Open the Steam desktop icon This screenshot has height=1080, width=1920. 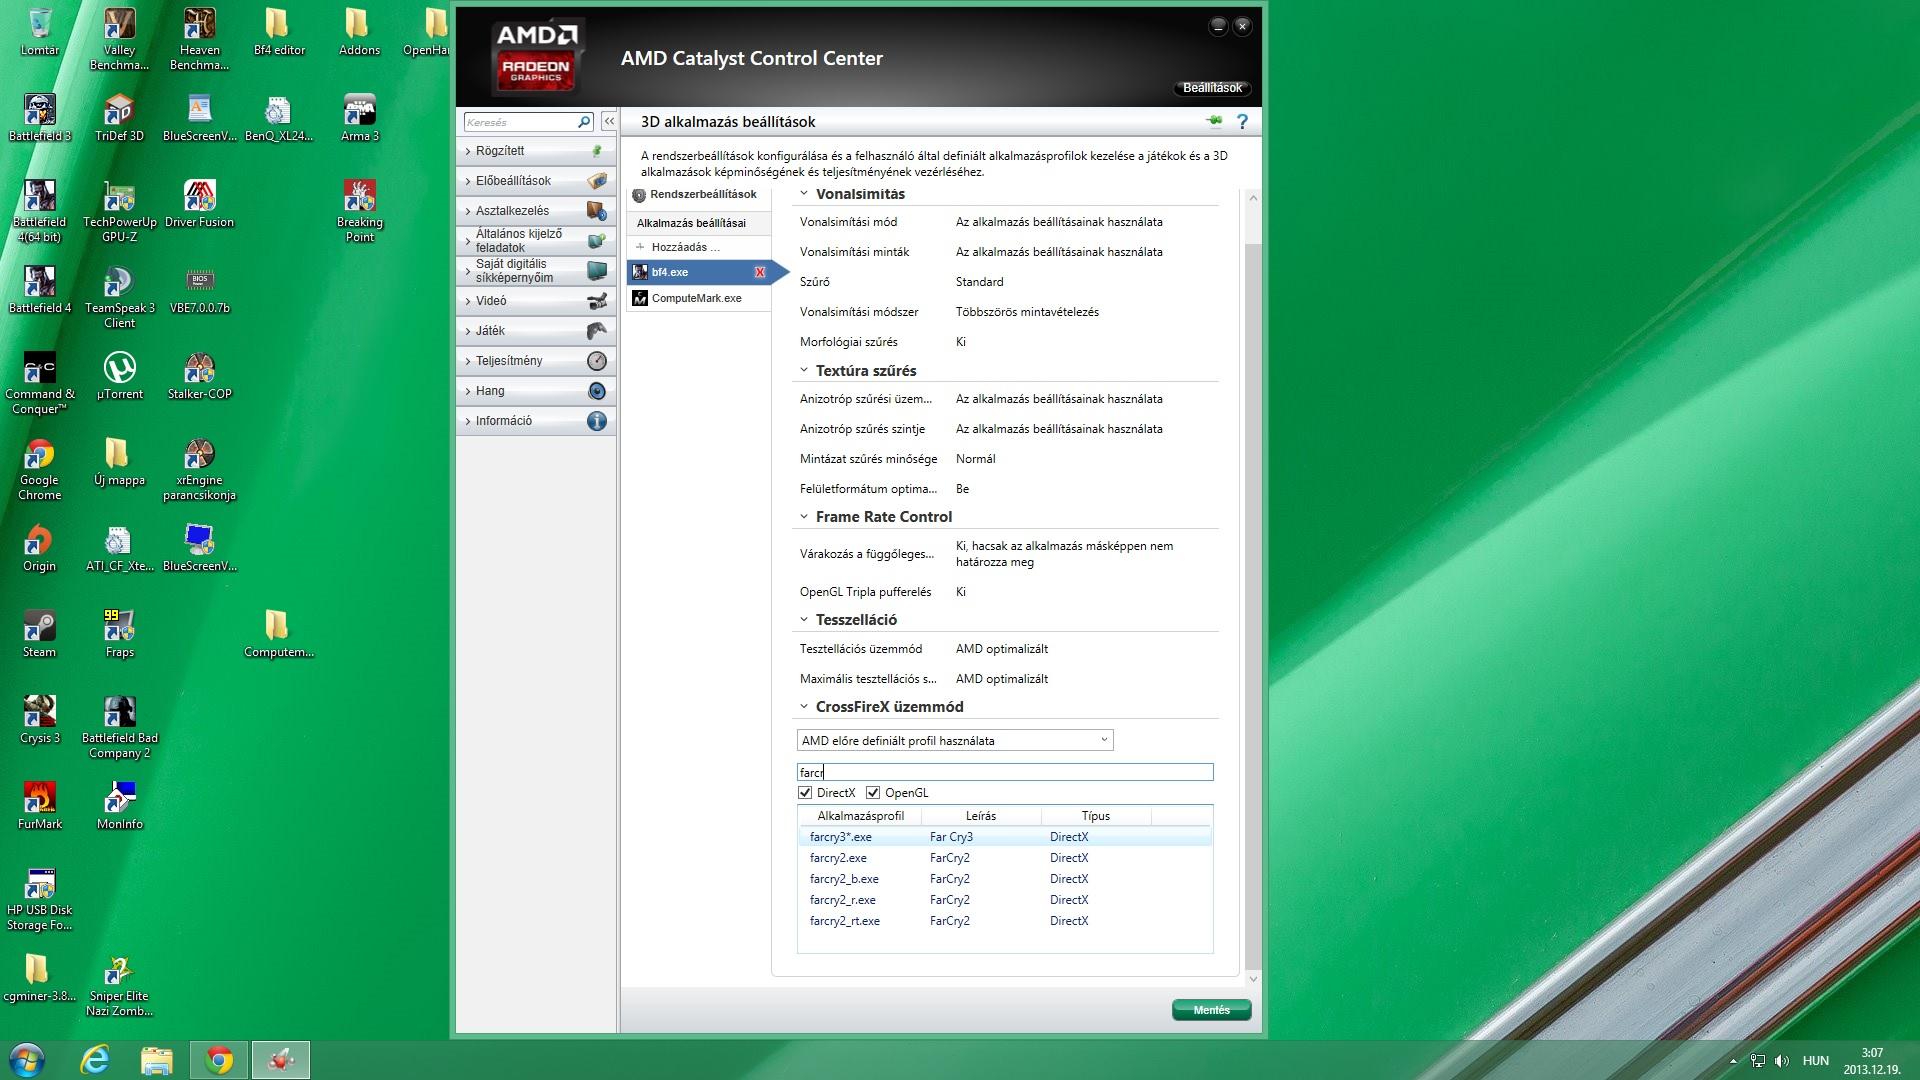pos(40,634)
